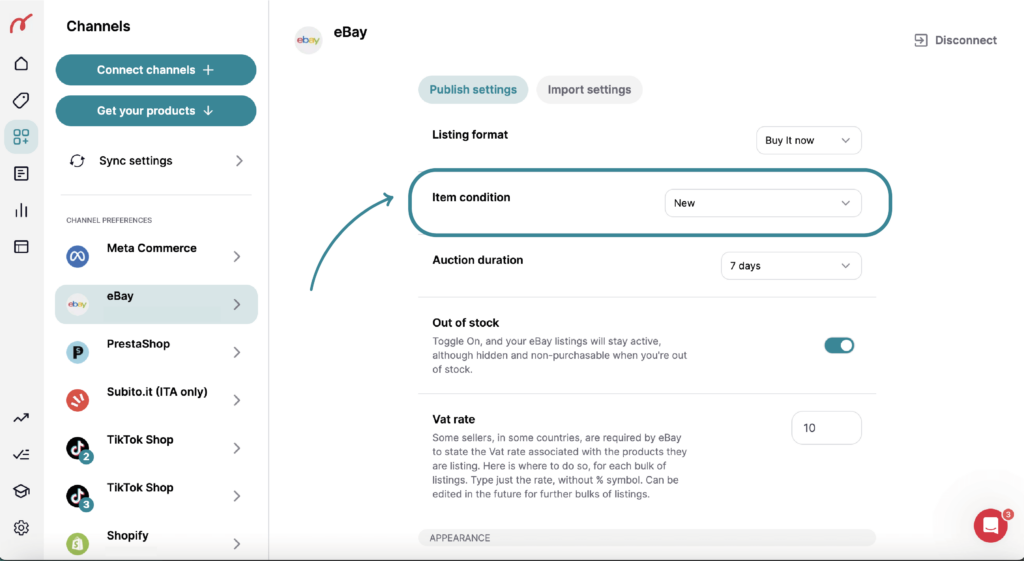Click the trending arrow icon in sidebar

[21, 418]
